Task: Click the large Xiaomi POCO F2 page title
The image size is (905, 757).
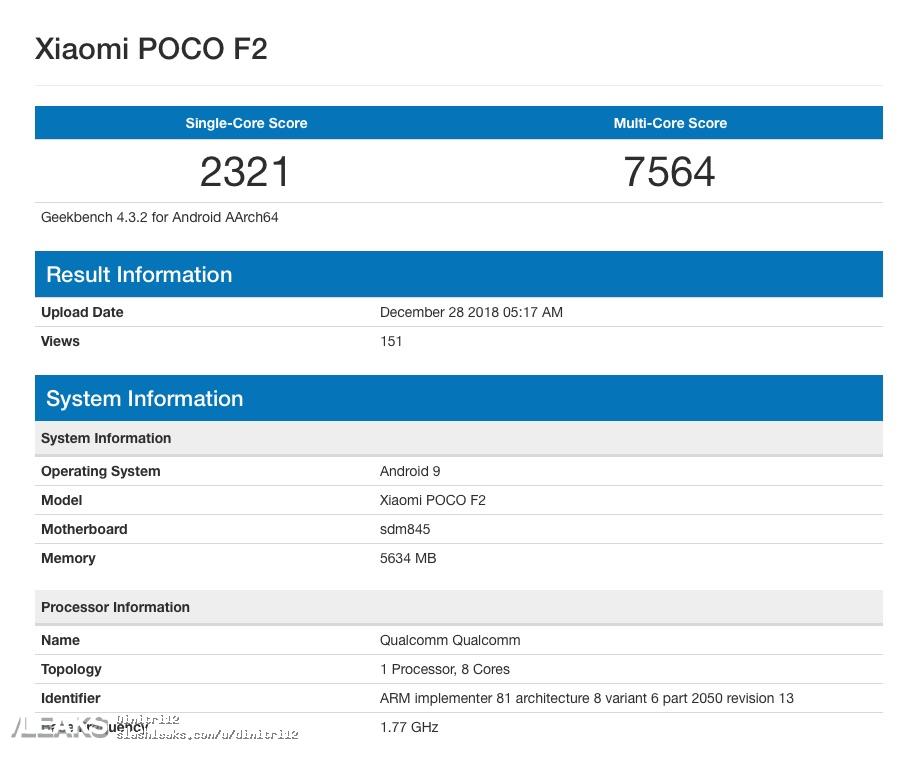Action: point(151,49)
